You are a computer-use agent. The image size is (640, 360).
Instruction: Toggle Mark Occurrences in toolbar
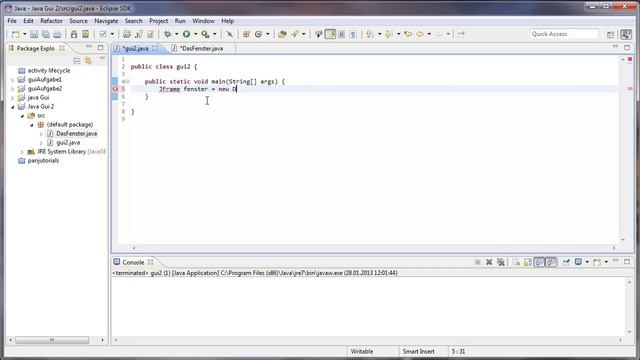(x=330, y=34)
